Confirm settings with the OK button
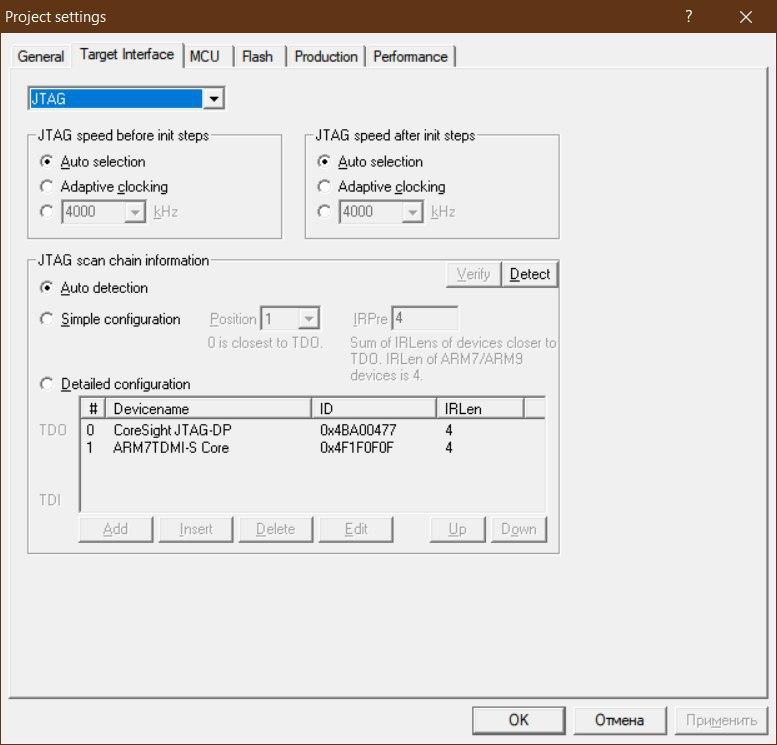The height and width of the screenshot is (745, 777). (x=518, y=720)
